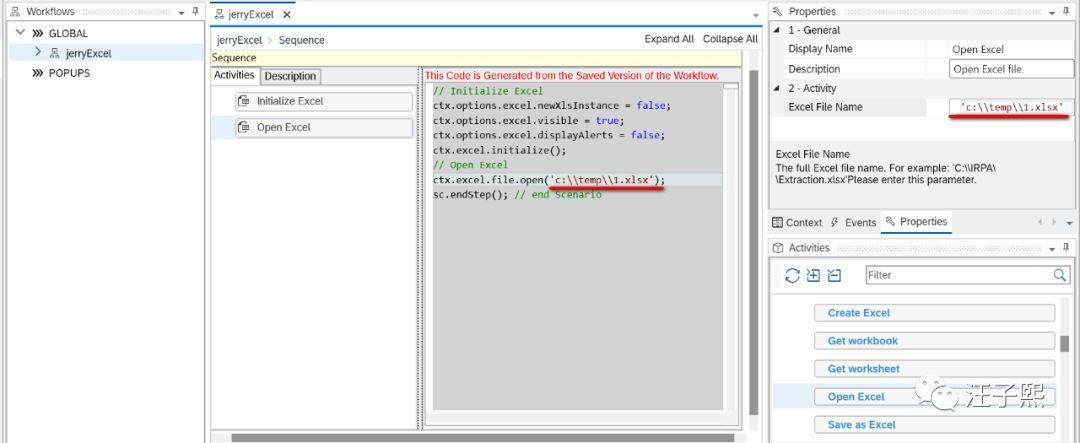Click the Sequence header bar
Image resolution: width=1080 pixels, height=443 pixels.
point(476,58)
